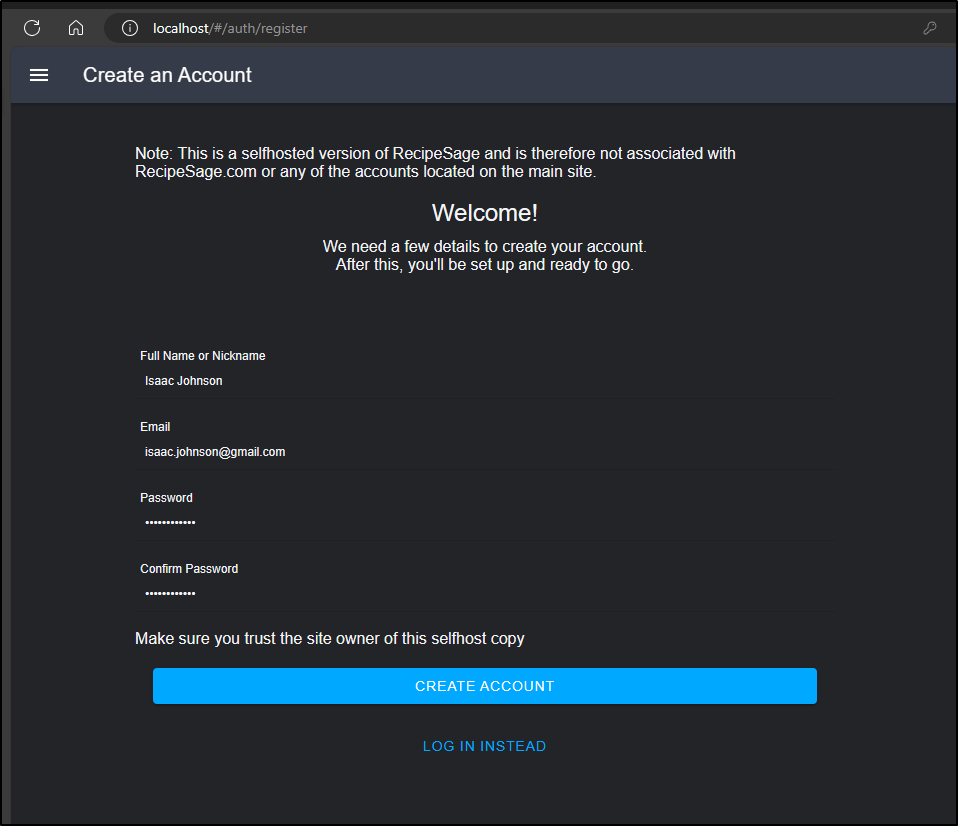Click the Email label
Screen dimensions: 958x826
tap(155, 427)
